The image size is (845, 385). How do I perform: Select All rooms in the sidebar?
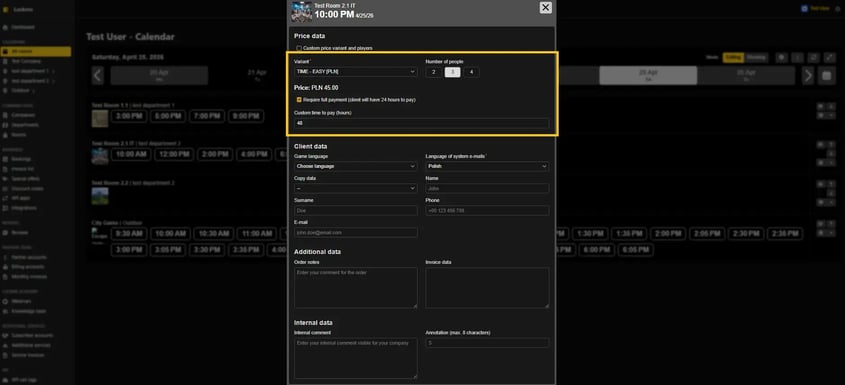(36, 52)
